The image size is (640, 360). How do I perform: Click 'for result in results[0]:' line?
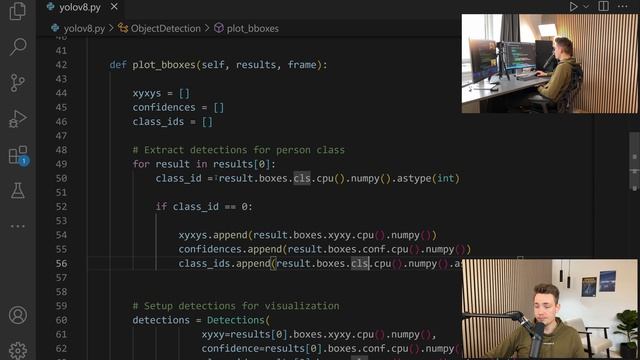click(204, 164)
